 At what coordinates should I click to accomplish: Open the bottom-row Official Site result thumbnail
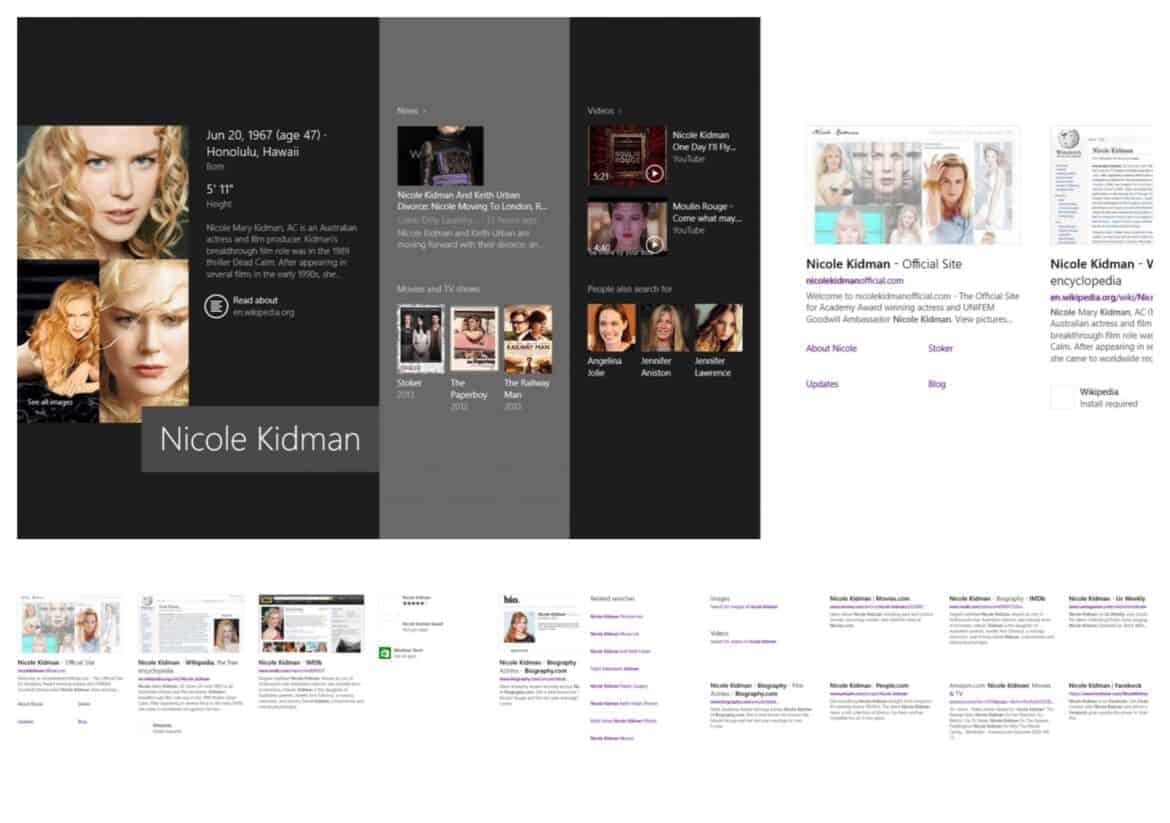click(69, 624)
